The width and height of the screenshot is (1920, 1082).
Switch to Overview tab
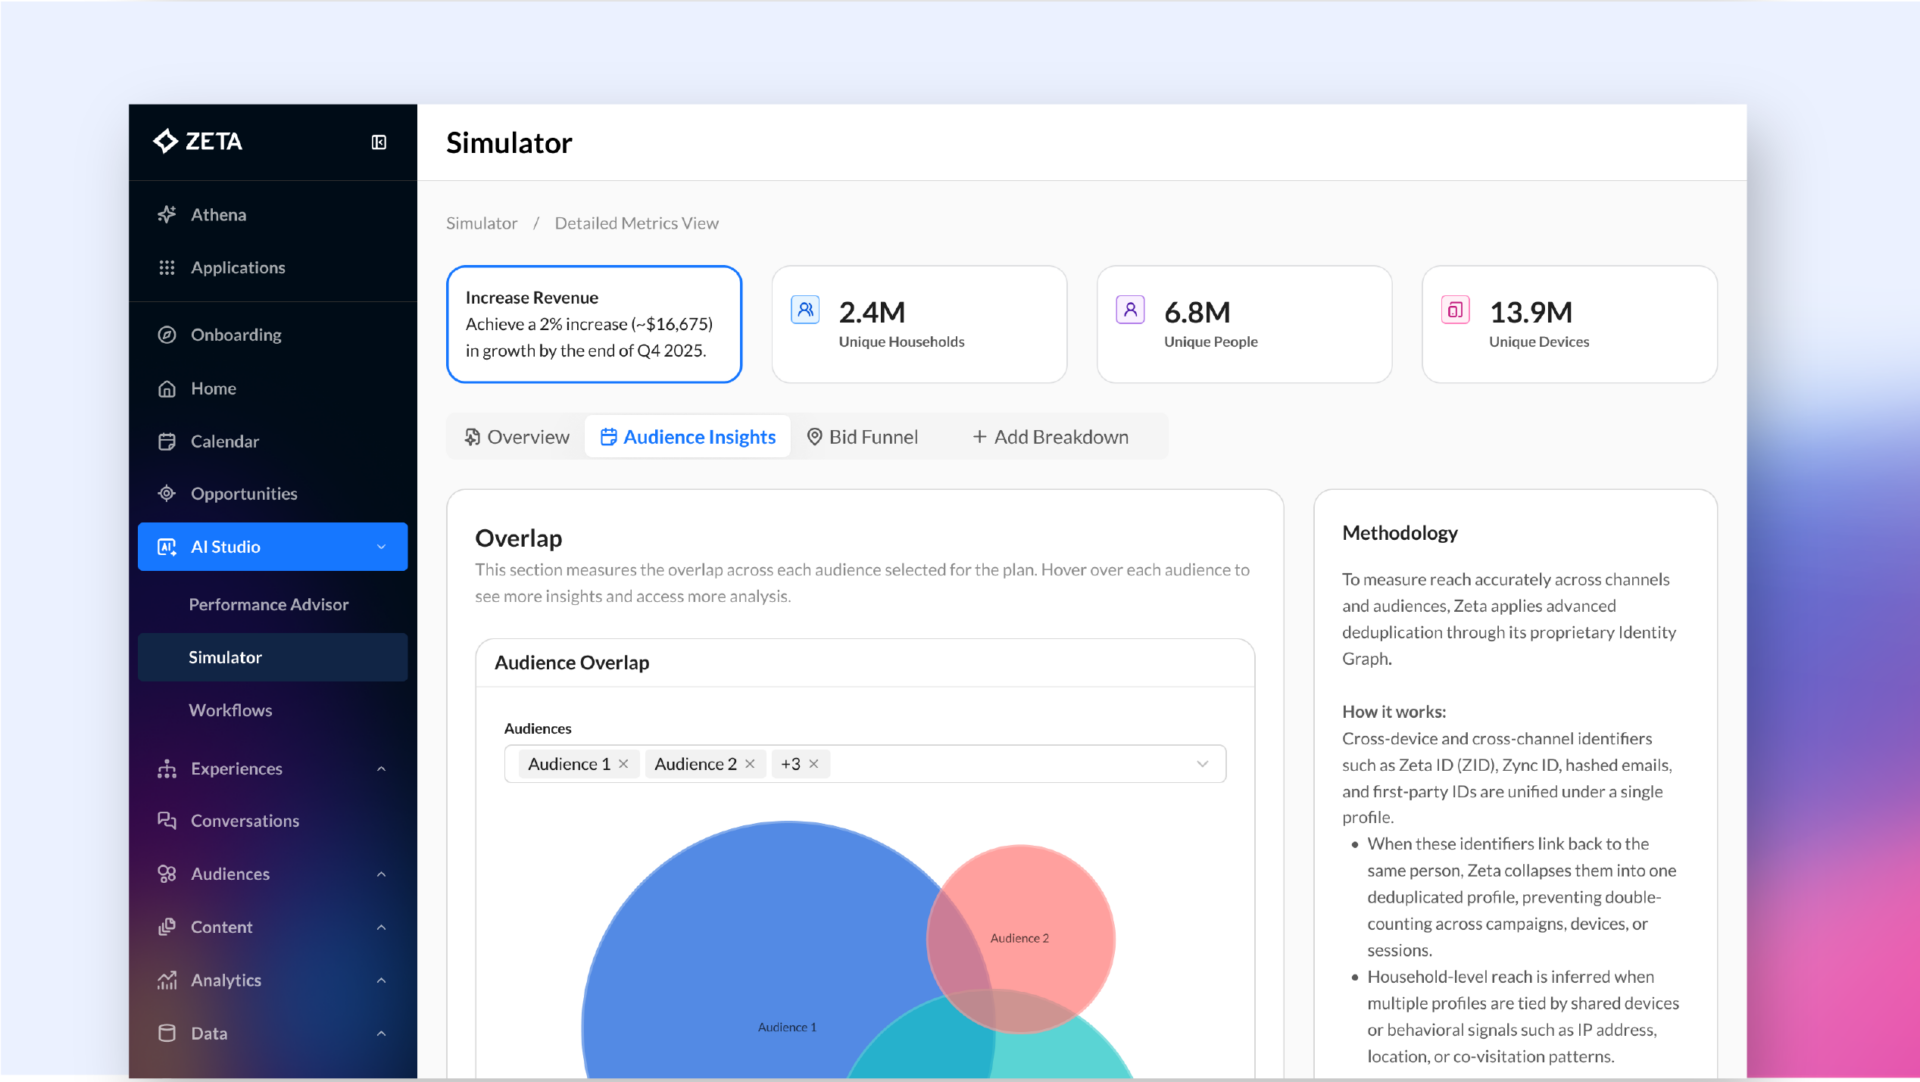tap(517, 437)
